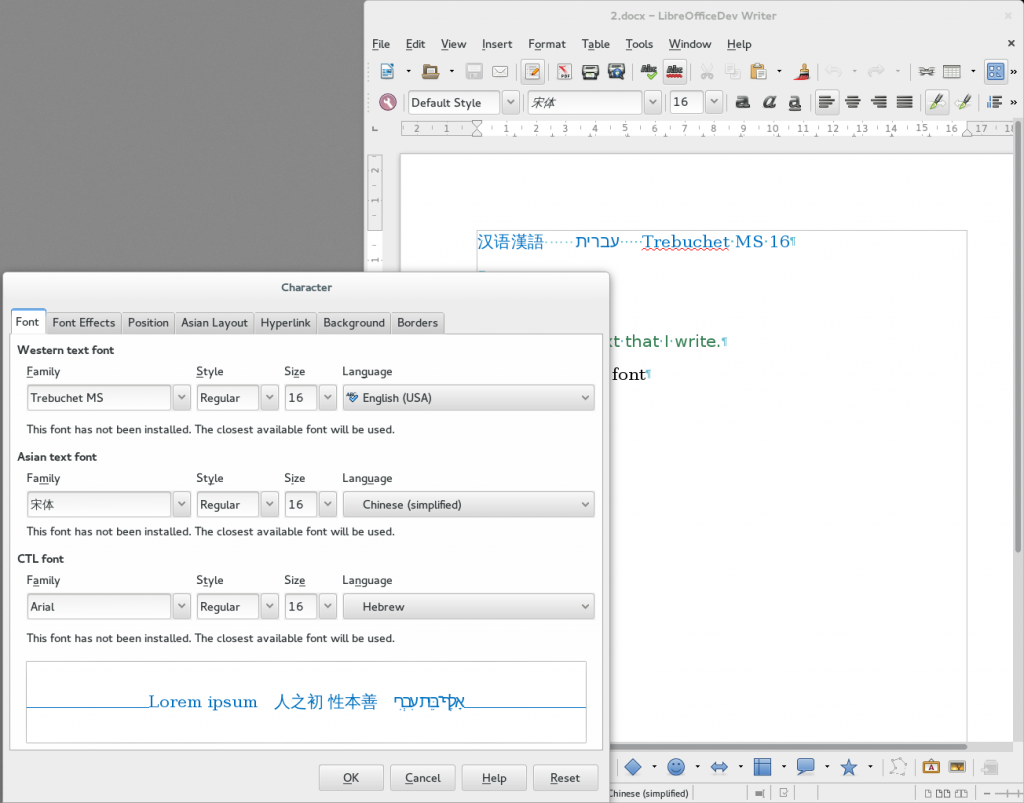The height and width of the screenshot is (803, 1024).
Task: Click the Left-To-Right text direction icon
Action: click(x=937, y=102)
